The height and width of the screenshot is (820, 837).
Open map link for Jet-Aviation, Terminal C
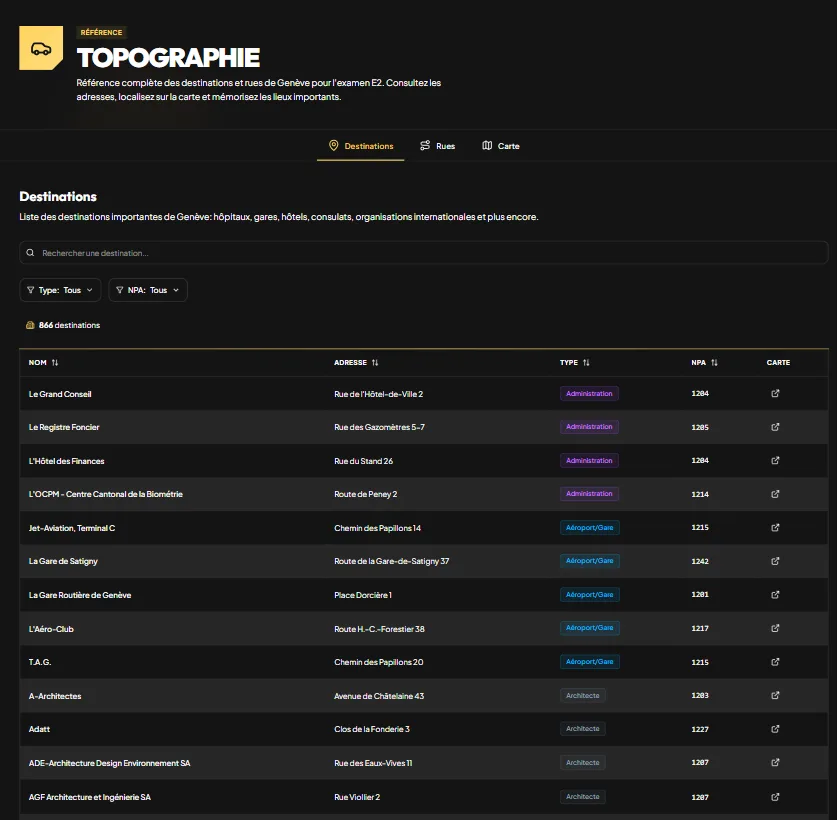[775, 527]
